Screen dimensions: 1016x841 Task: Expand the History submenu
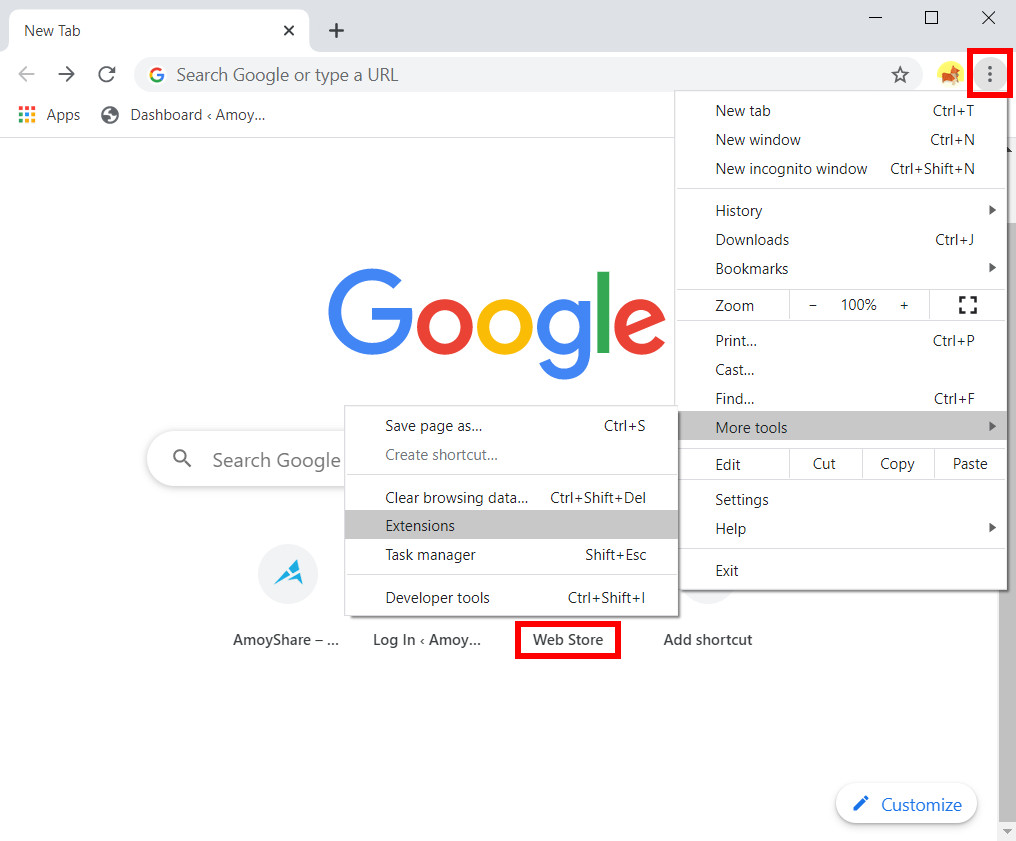click(x=842, y=211)
